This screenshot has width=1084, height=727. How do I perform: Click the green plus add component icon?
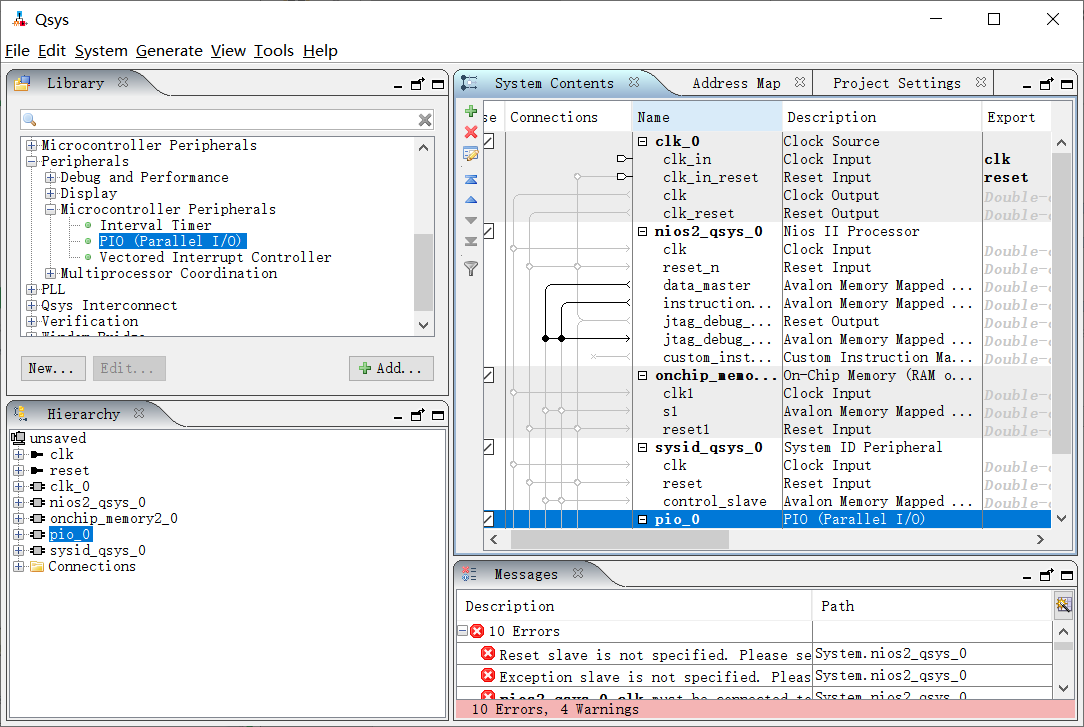click(x=471, y=112)
